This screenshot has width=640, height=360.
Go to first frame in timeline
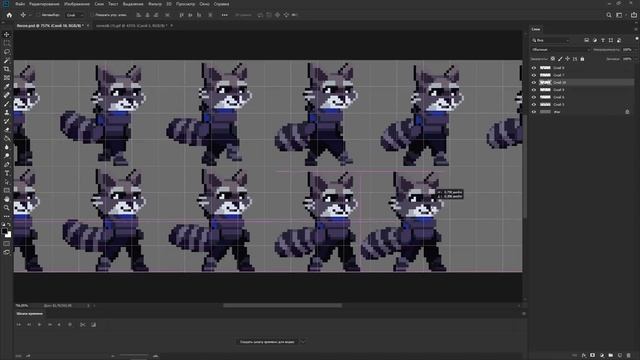coord(19,324)
